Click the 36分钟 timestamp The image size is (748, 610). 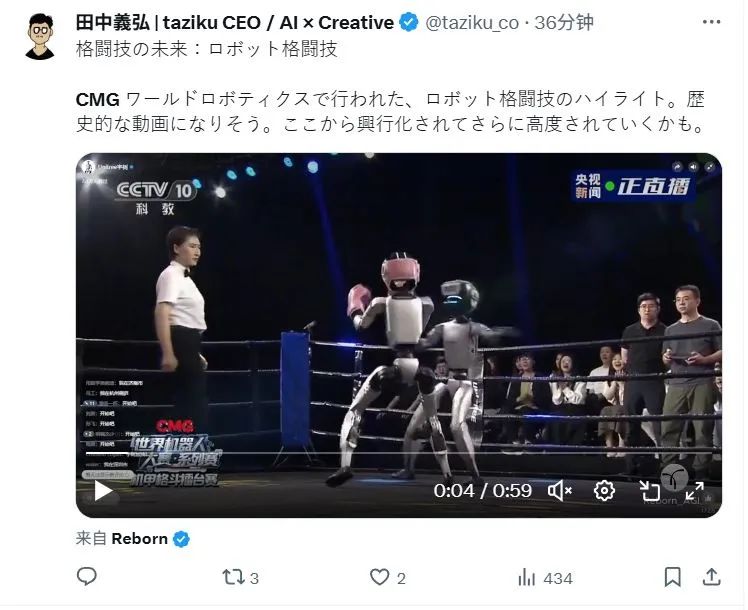coord(563,22)
